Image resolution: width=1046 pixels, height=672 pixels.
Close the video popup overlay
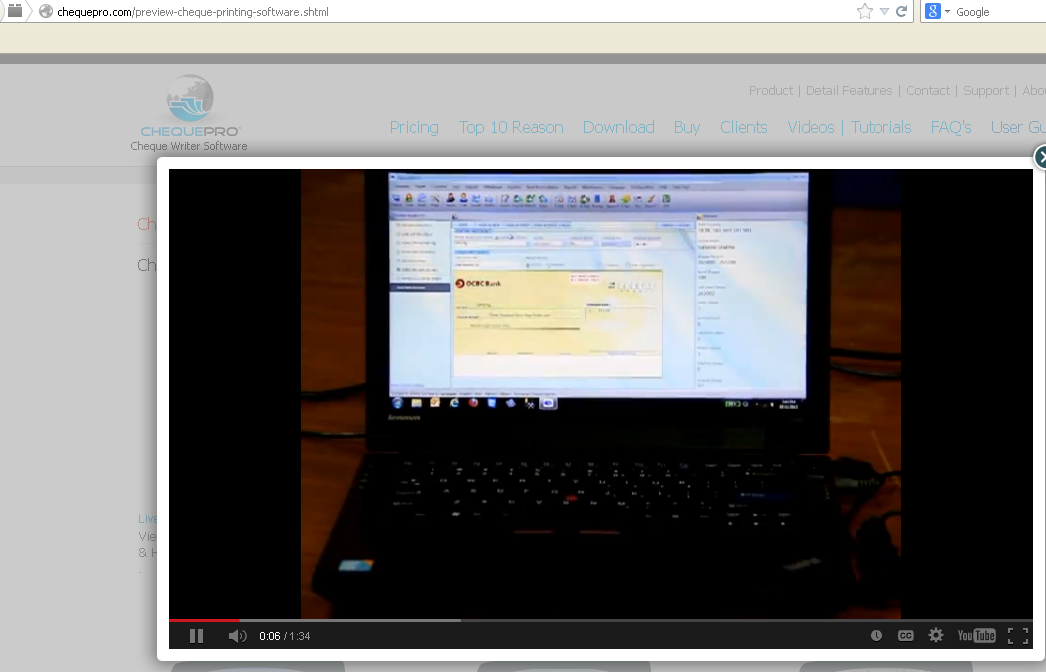click(x=1041, y=156)
